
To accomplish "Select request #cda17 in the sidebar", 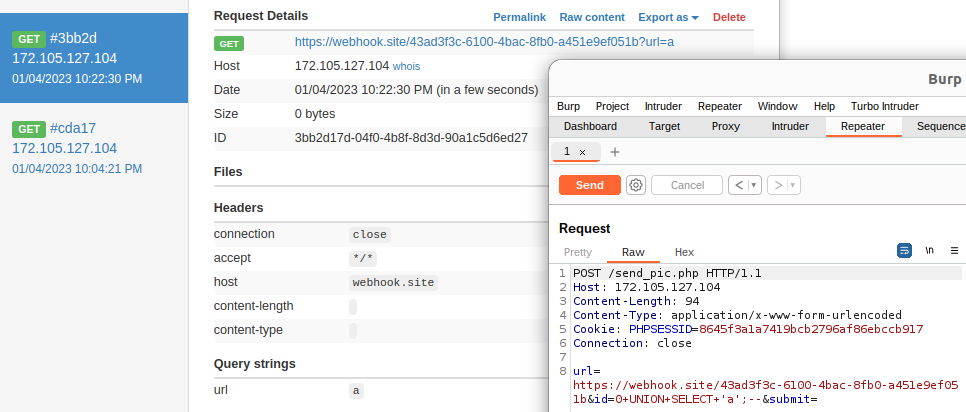I will 94,148.
